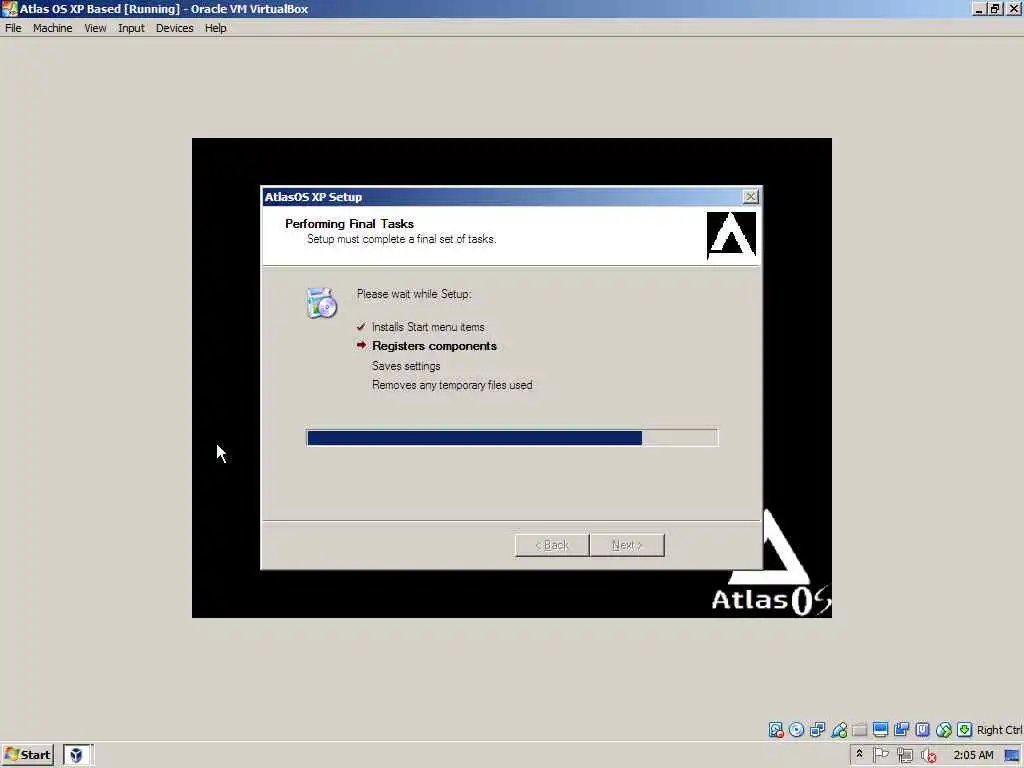1024x768 pixels.
Task: Click the optical disk indicator icon
Action: point(796,729)
